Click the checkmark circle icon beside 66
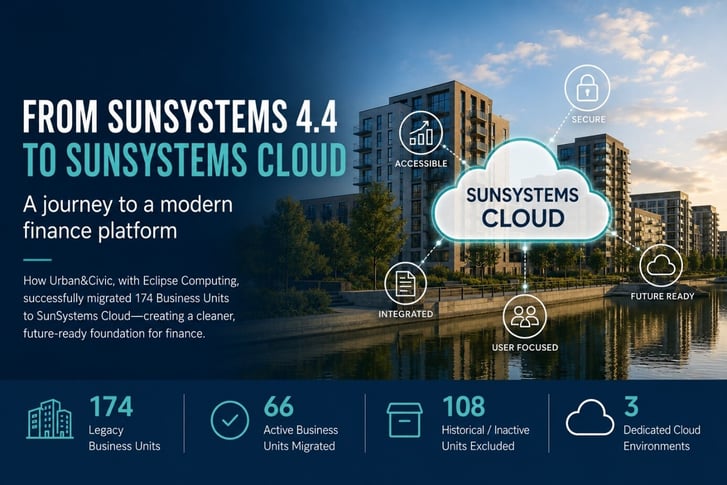The image size is (727, 485). tap(230, 420)
